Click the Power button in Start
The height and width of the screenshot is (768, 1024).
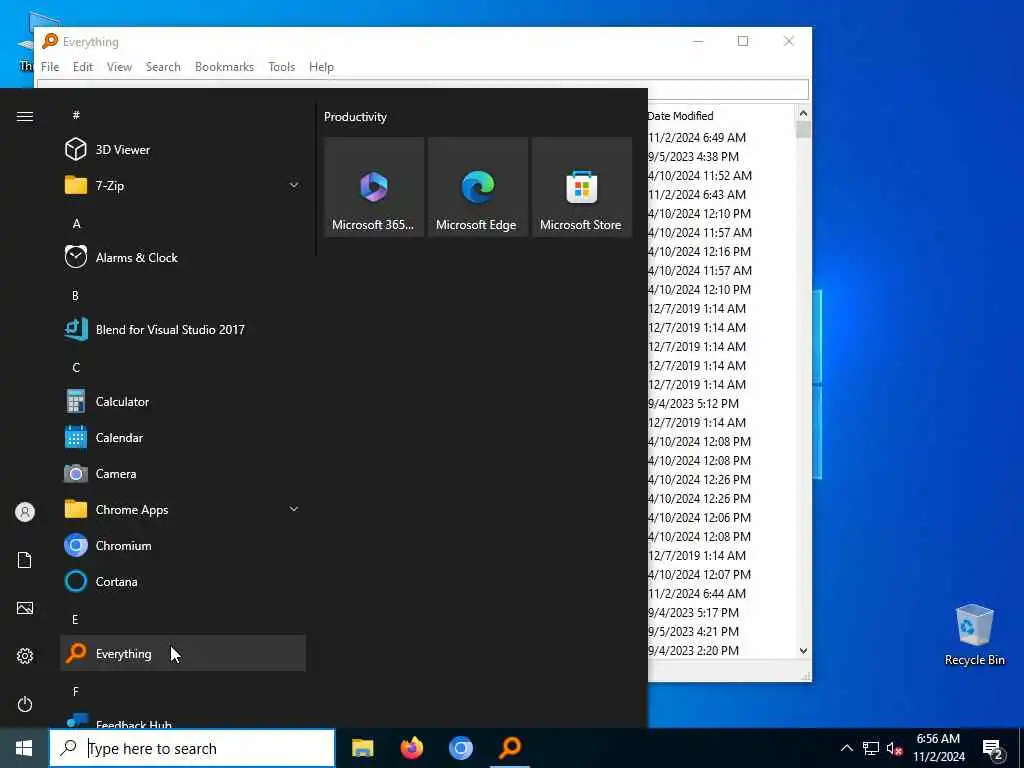[x=25, y=704]
